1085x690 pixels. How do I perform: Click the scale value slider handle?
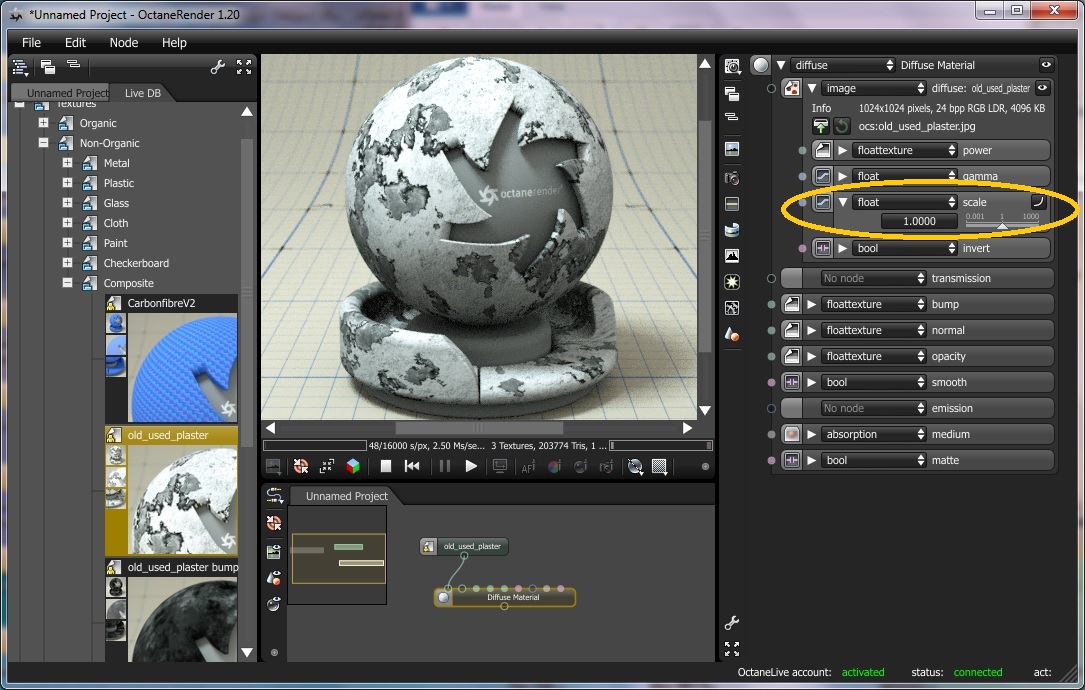point(1001,226)
